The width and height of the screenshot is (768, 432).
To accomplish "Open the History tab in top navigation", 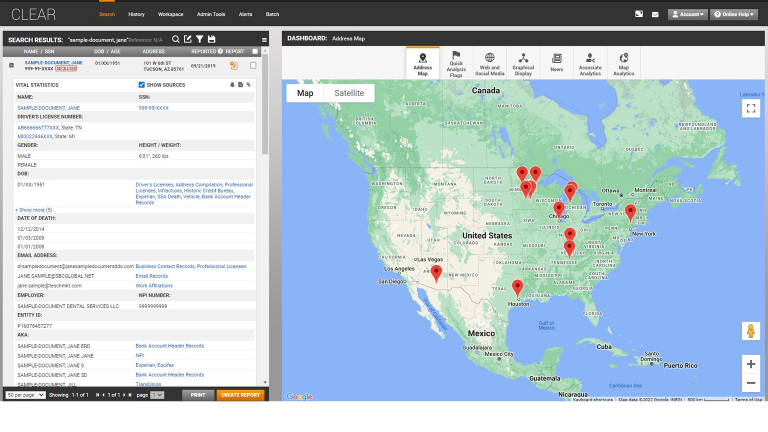I will (136, 15).
